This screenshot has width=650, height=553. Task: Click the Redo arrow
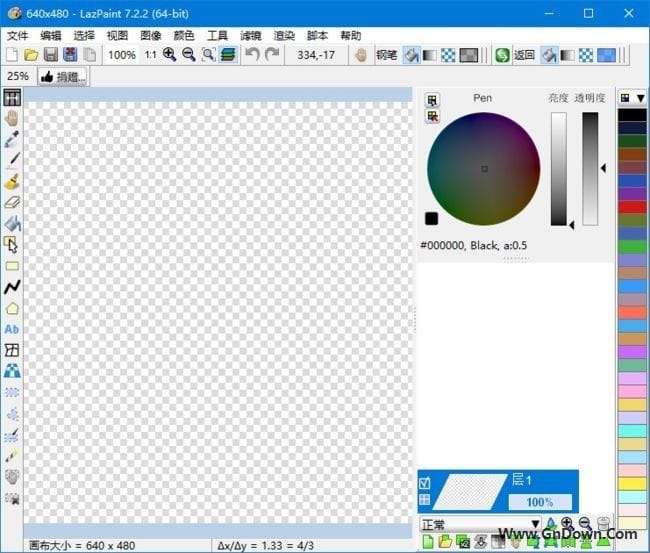[x=272, y=54]
